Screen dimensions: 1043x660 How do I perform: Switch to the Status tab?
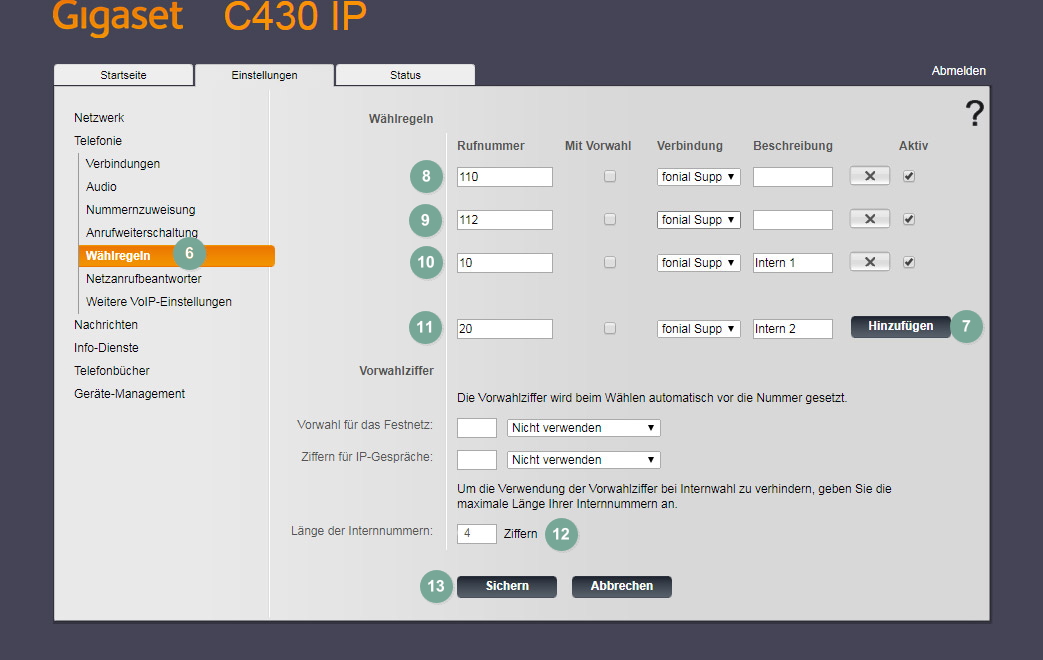click(405, 75)
